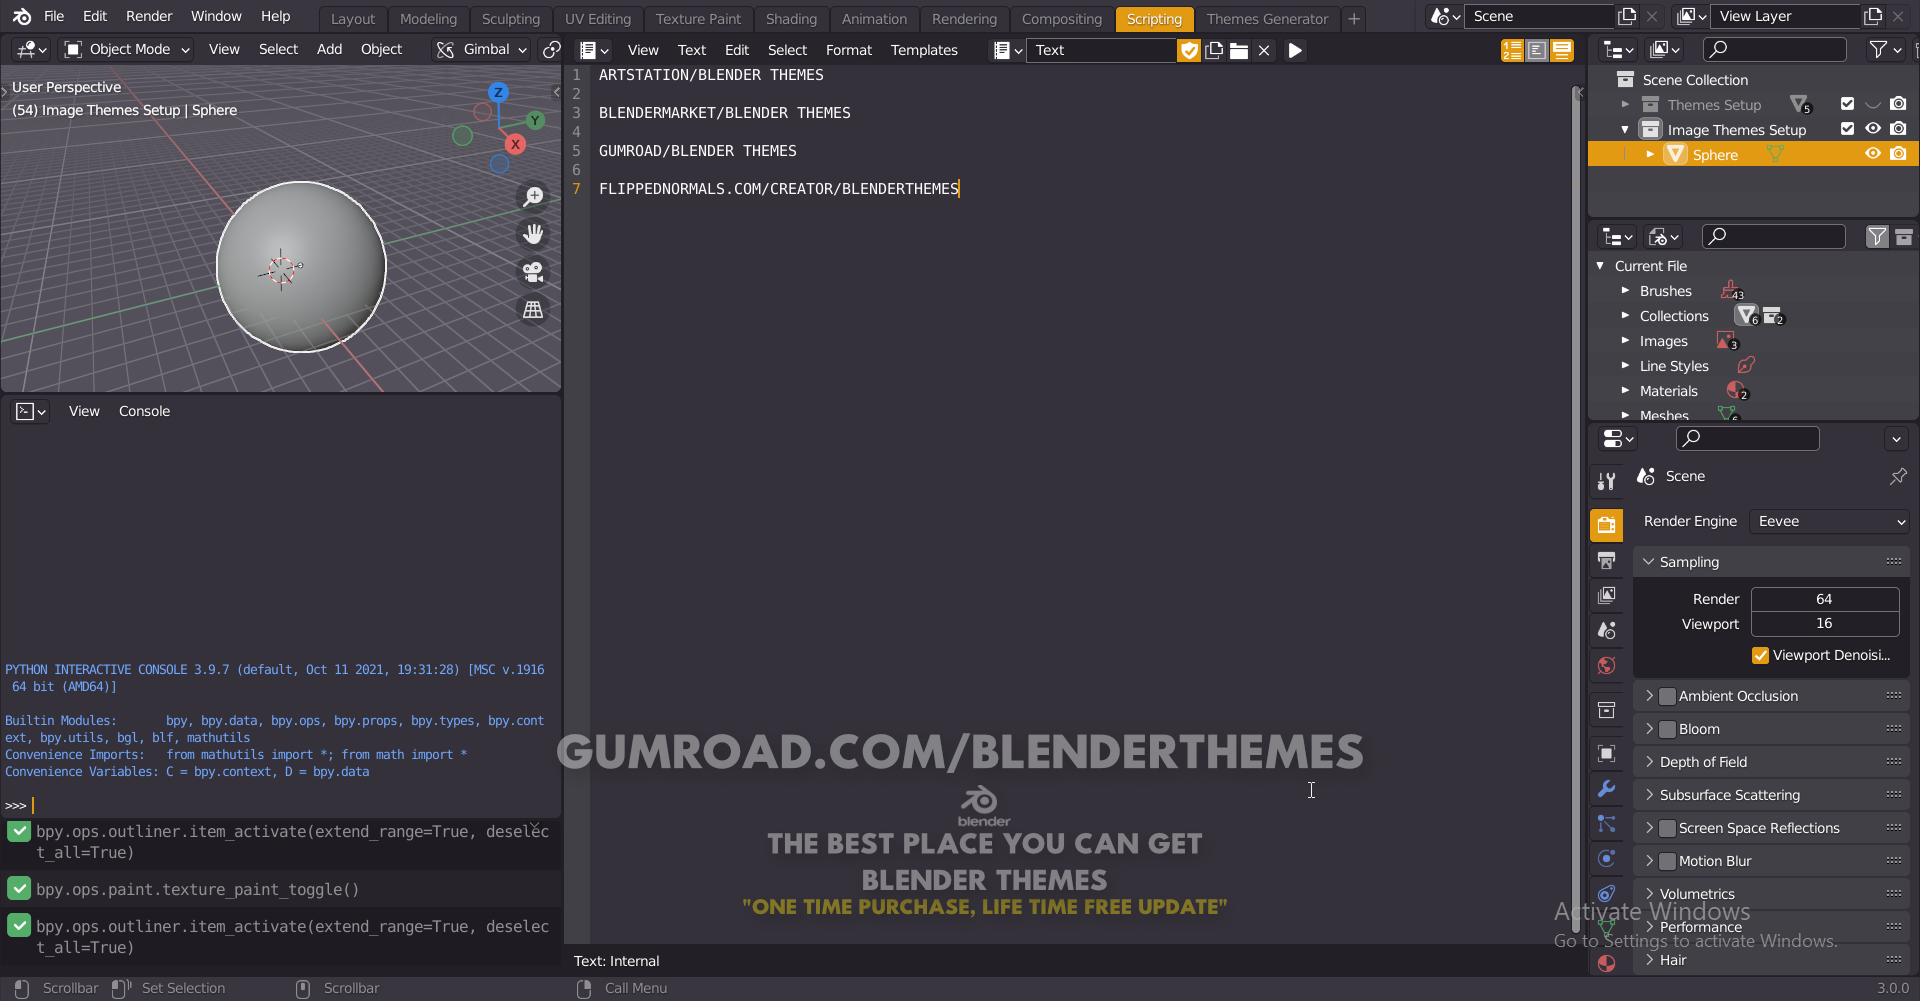Enable Motion Blur checkbox
The height and width of the screenshot is (1001, 1920).
(x=1667, y=861)
